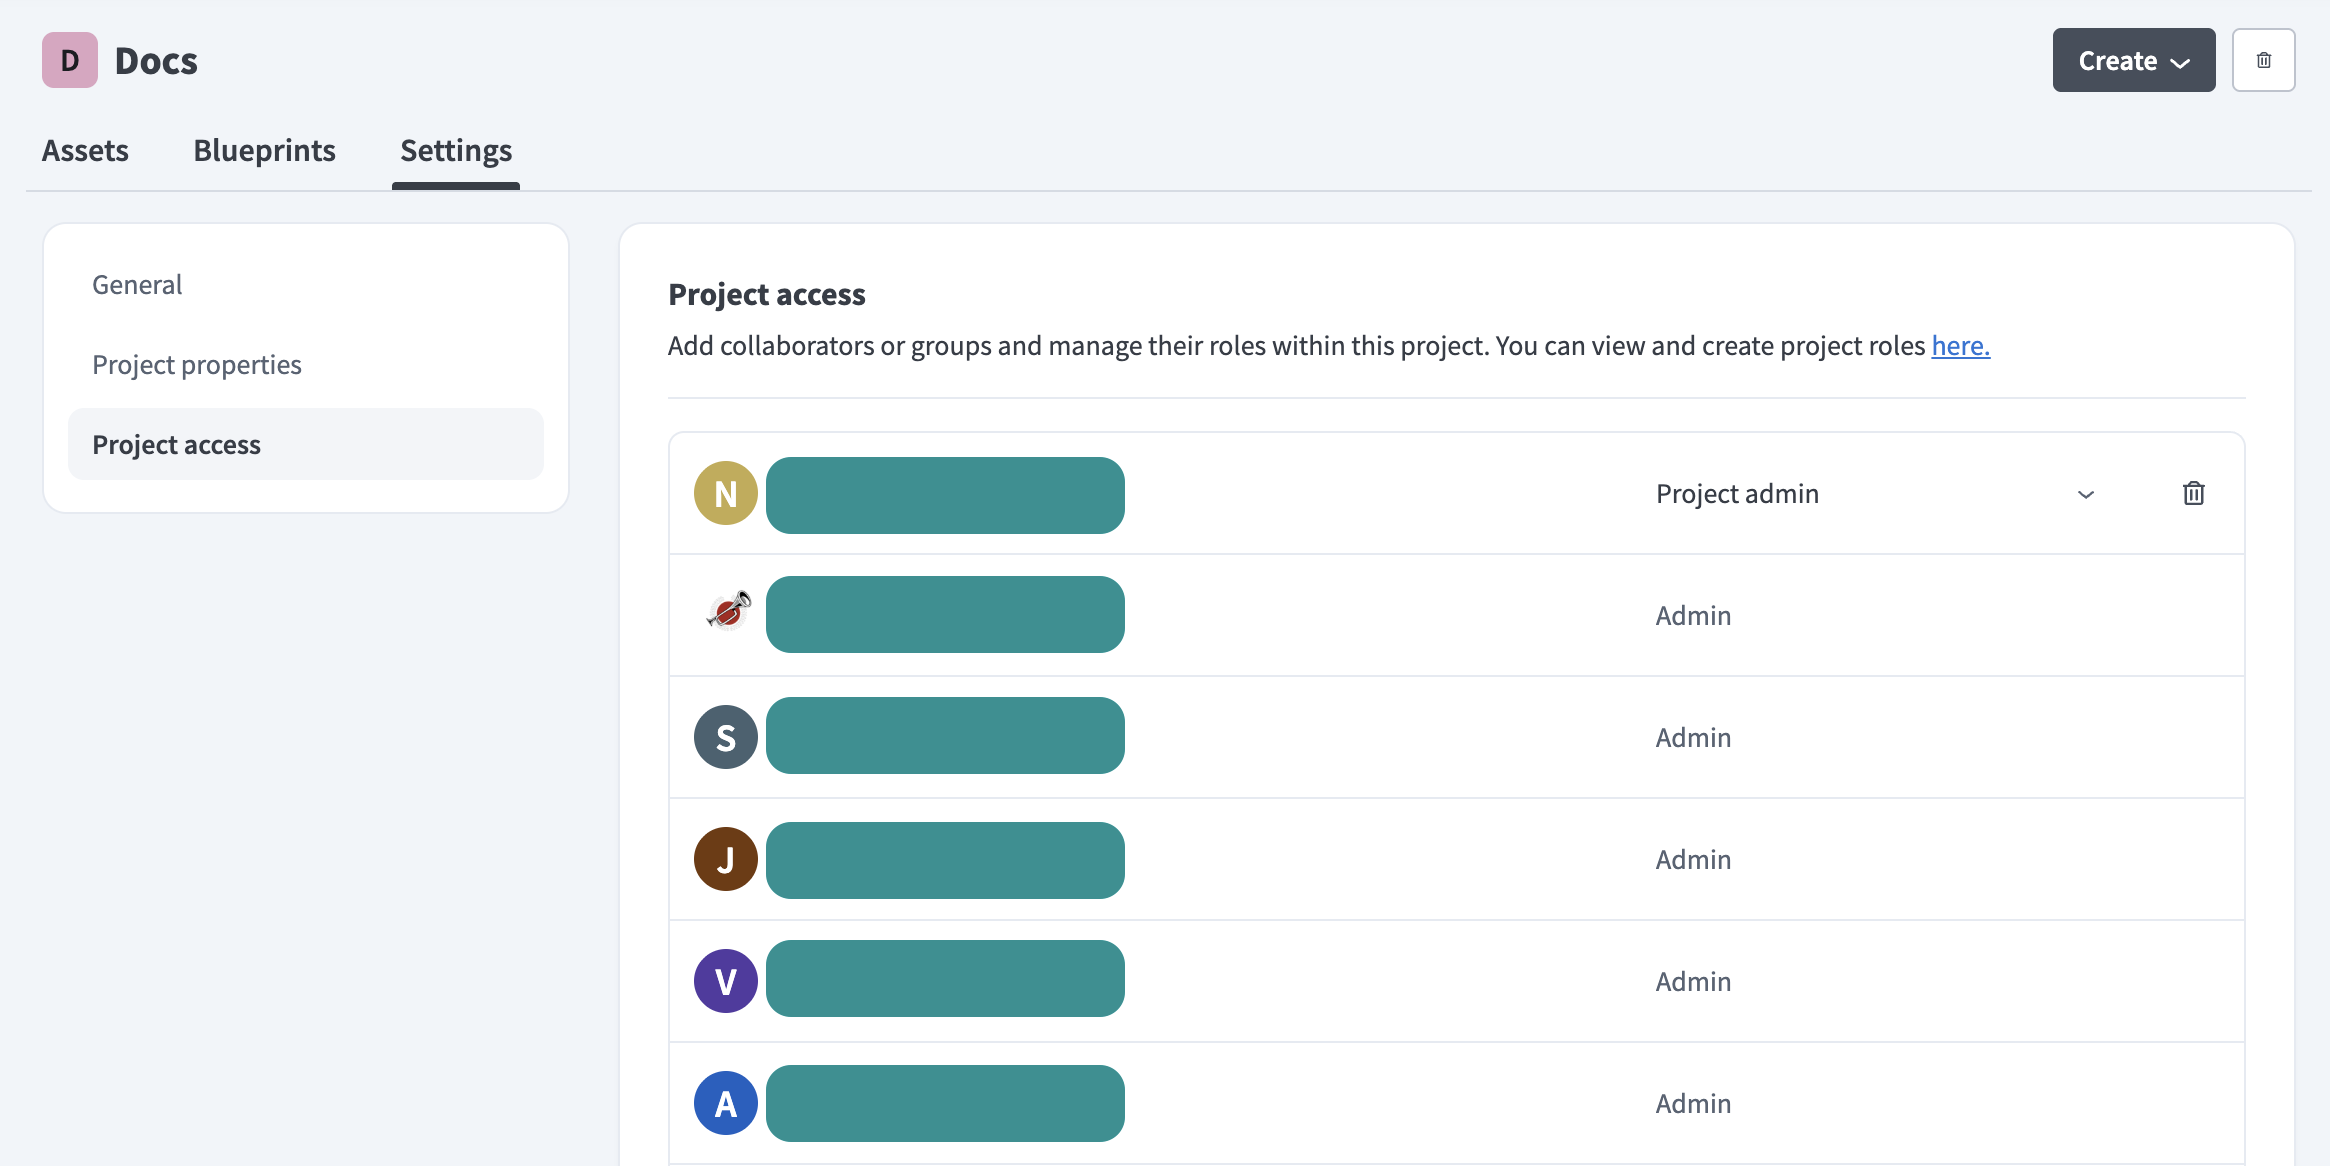The height and width of the screenshot is (1166, 2330).
Task: Click the pink D project icon
Action: (x=70, y=60)
